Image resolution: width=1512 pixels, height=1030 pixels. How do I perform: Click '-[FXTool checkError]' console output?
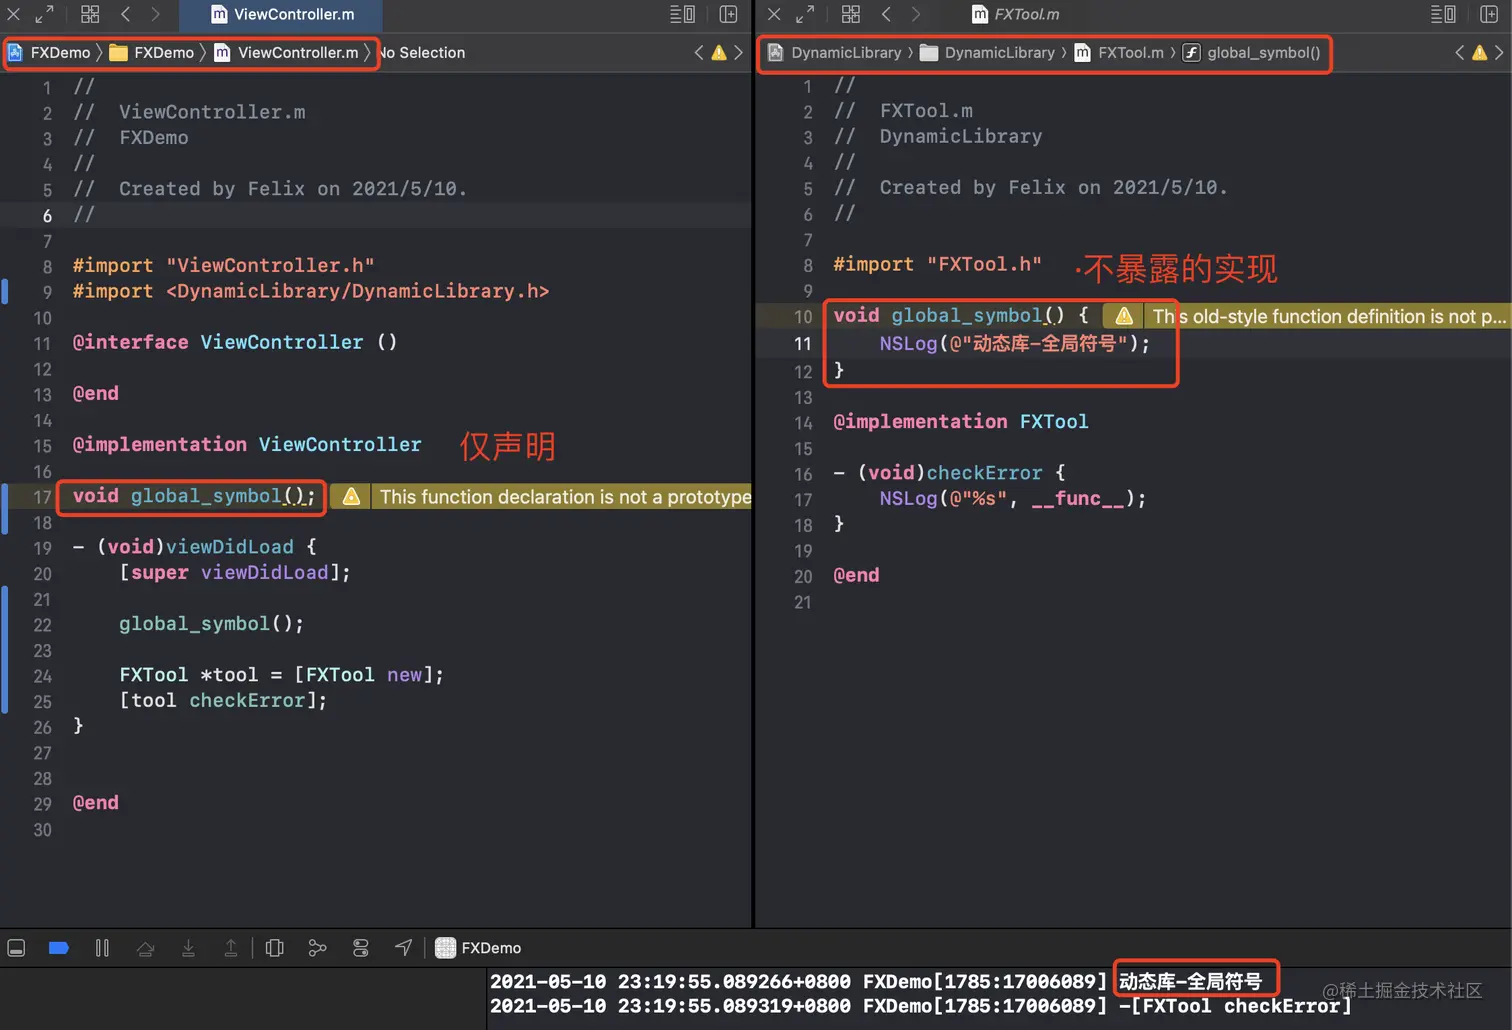point(1235,1006)
